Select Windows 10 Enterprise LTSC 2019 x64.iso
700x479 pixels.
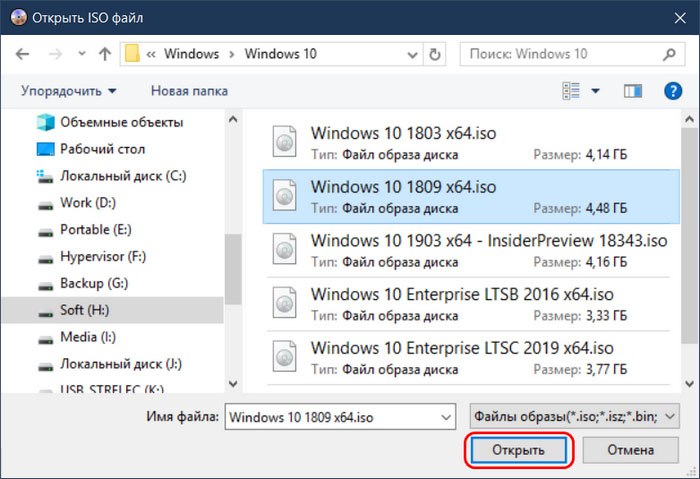pos(471,358)
